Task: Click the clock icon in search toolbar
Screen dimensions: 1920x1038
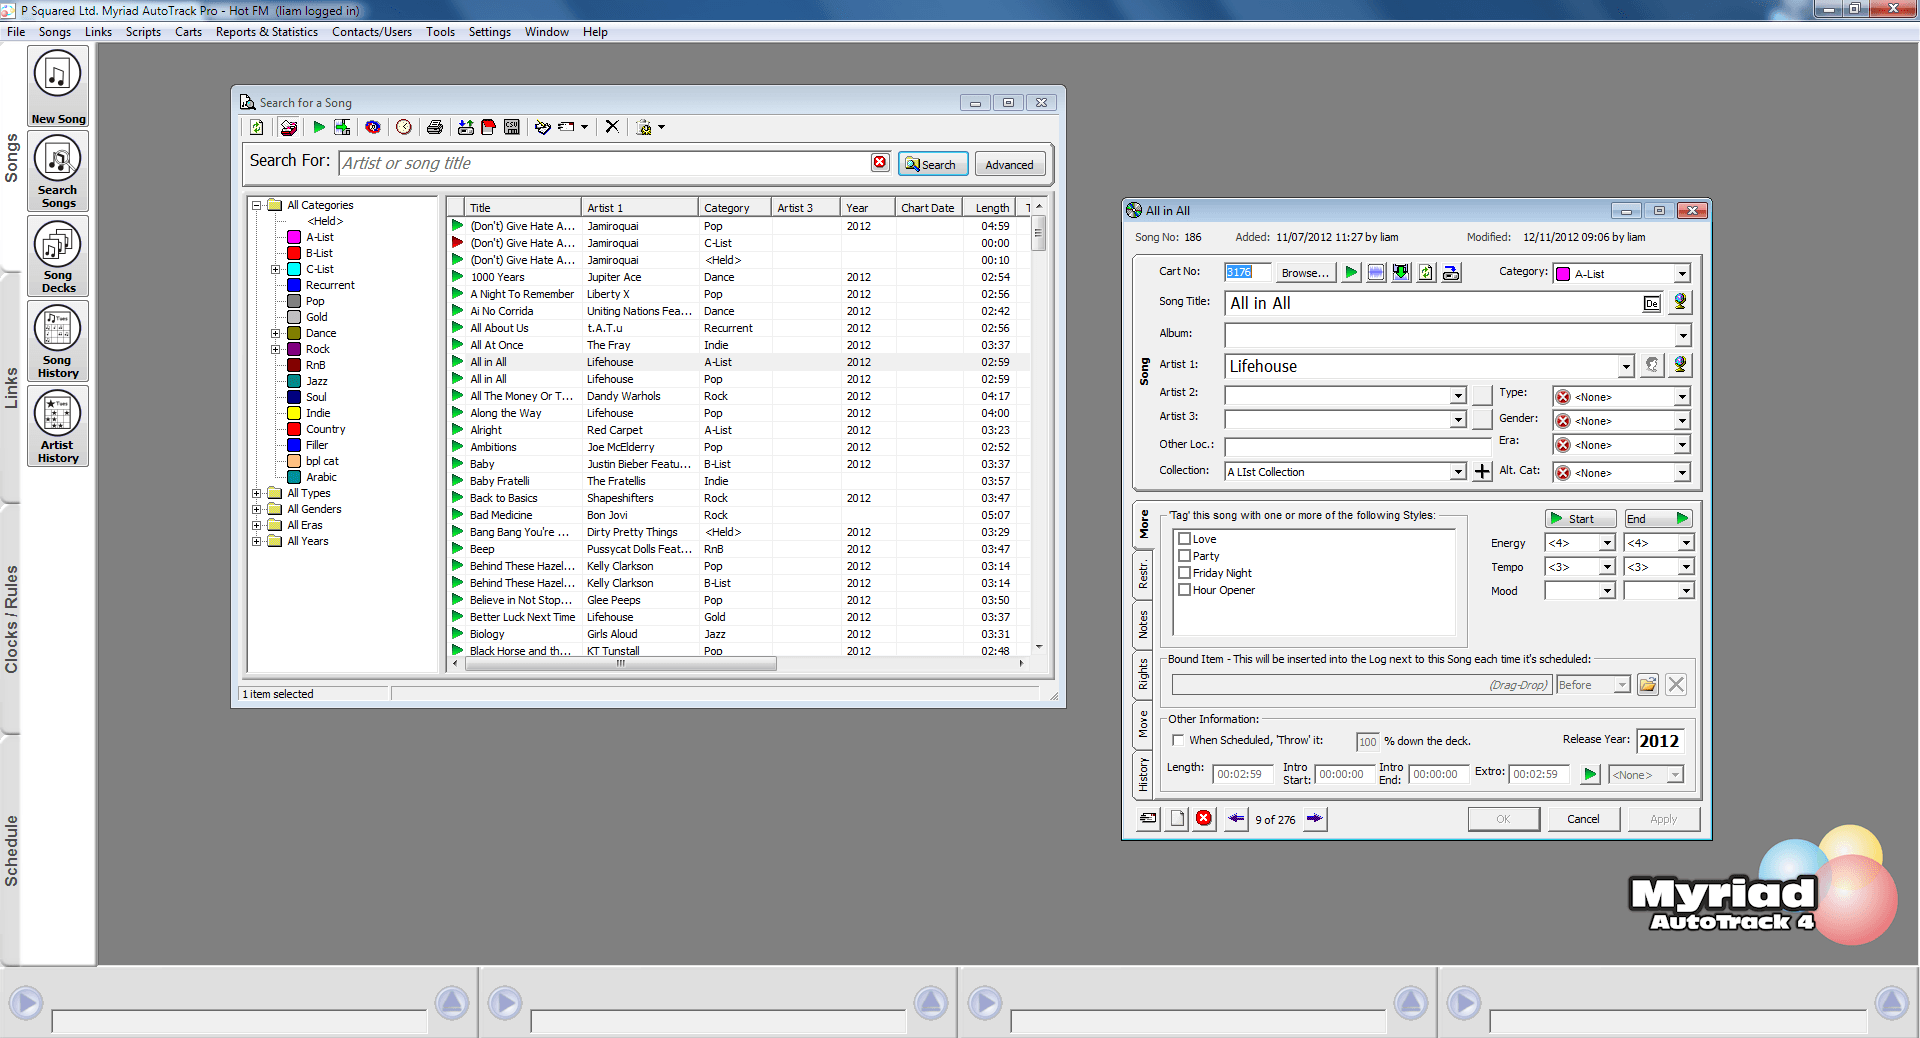Action: pos(404,127)
